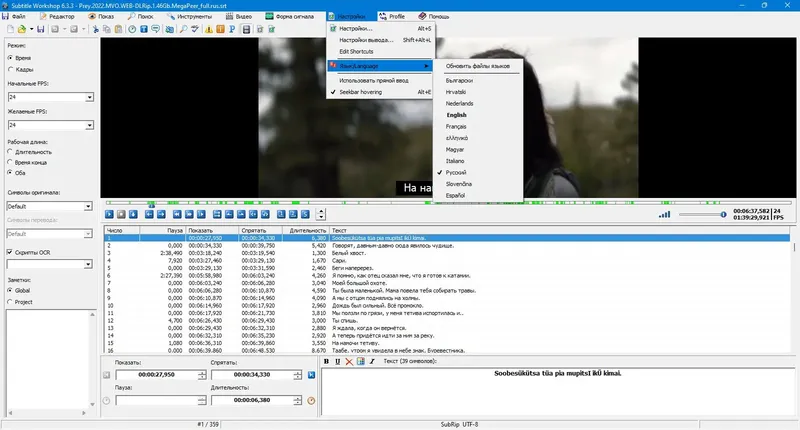Open the Profile menu

392,16
